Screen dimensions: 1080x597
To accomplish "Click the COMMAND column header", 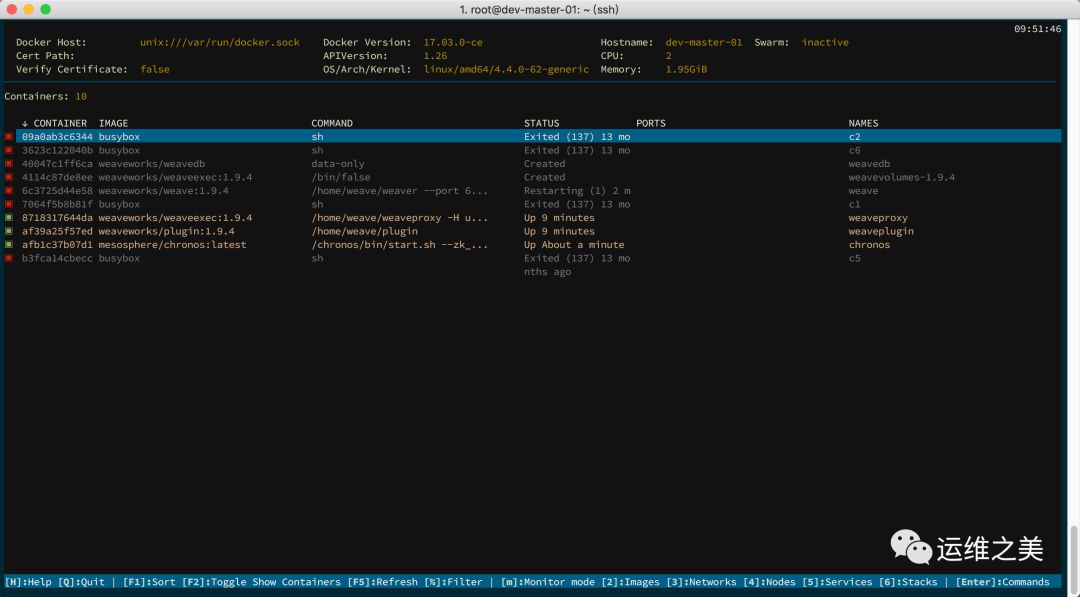I will pos(332,123).
